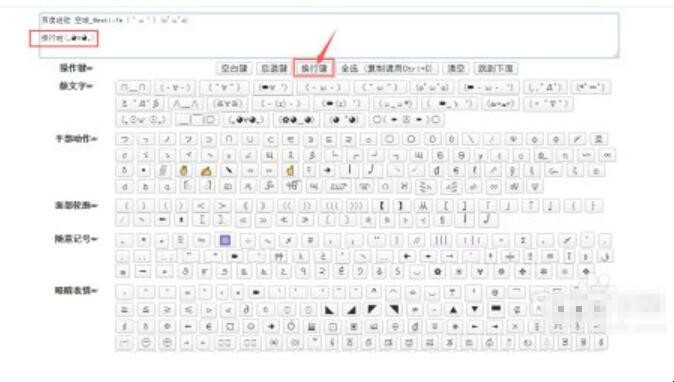Screen dimensions: 674x382
Task: Click the 全选 select-all button
Action: point(386,68)
